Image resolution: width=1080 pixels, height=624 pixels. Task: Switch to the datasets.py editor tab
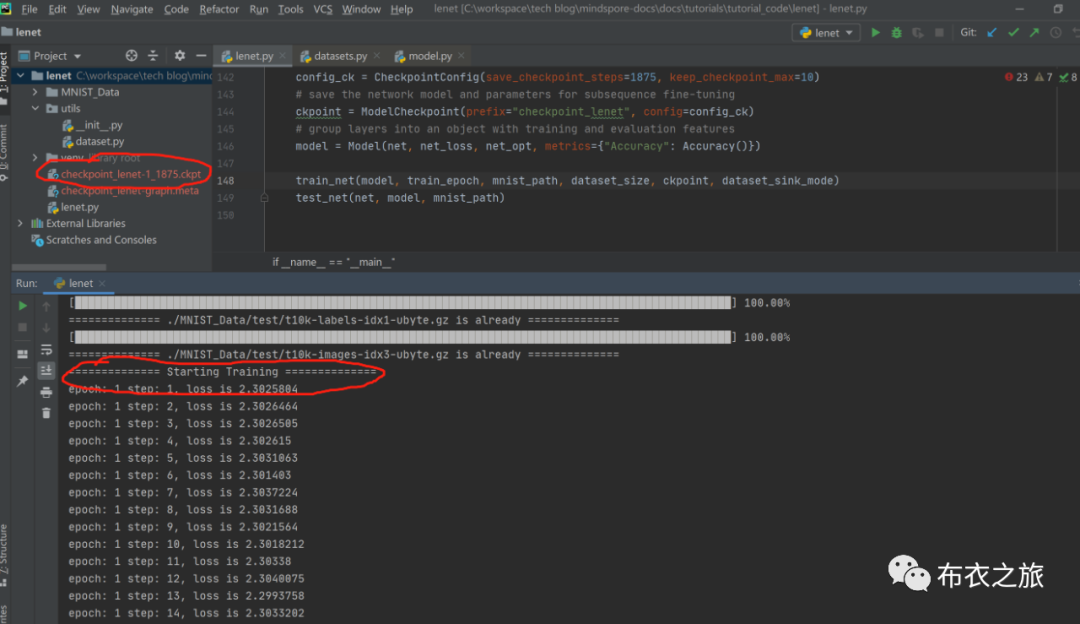coord(340,56)
